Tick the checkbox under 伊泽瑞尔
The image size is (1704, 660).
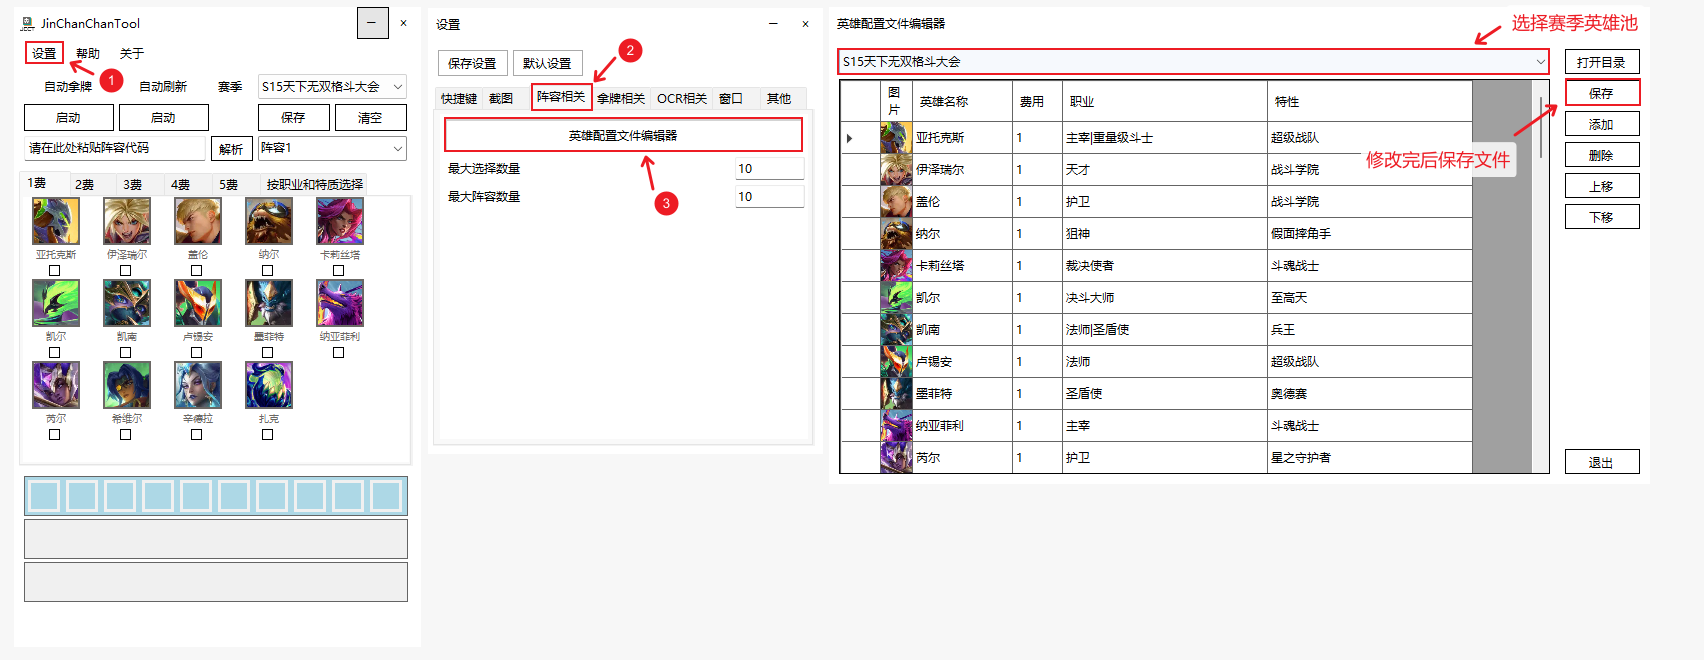(x=126, y=270)
